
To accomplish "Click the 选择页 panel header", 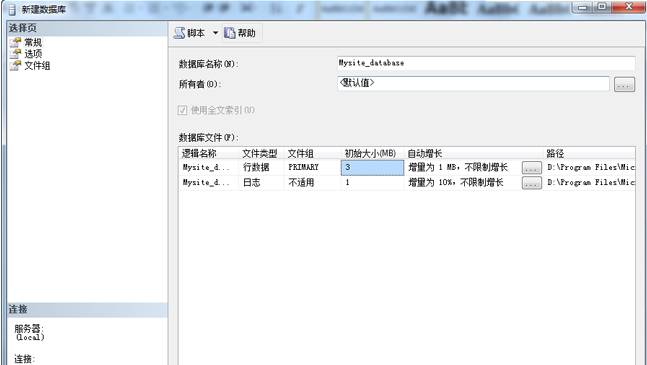I will [x=87, y=28].
